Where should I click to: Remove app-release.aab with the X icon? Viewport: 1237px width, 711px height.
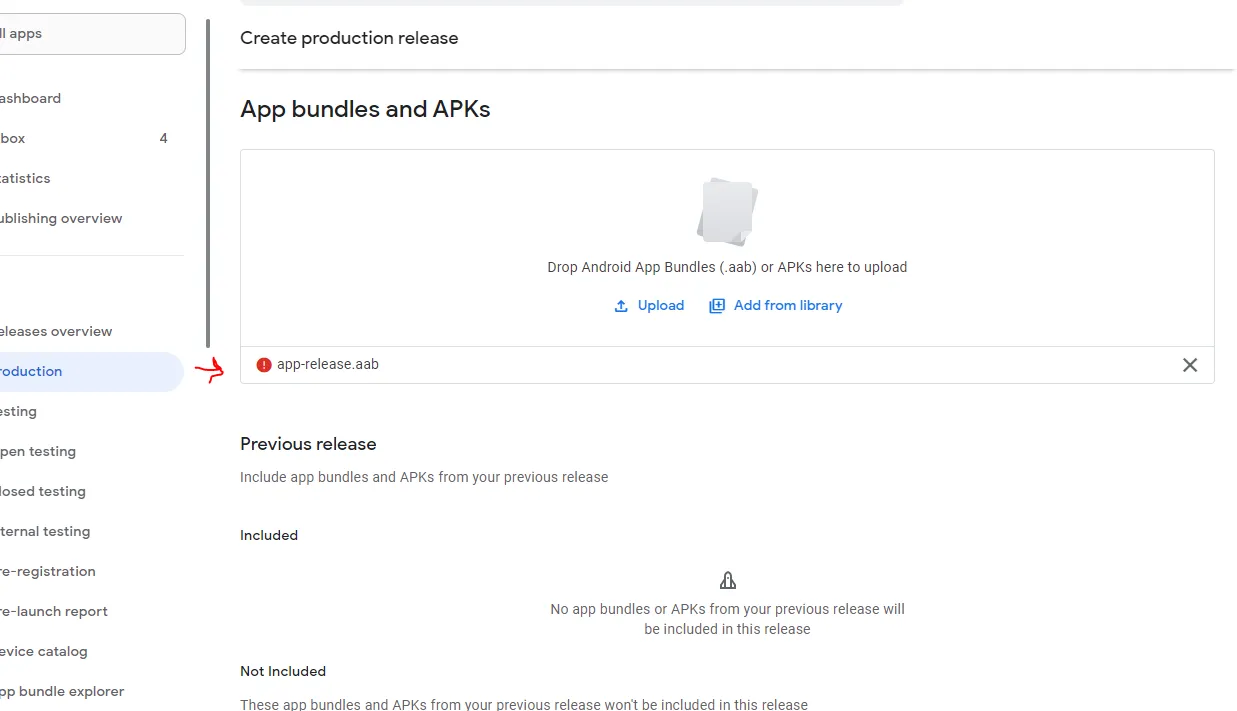[x=1189, y=365]
